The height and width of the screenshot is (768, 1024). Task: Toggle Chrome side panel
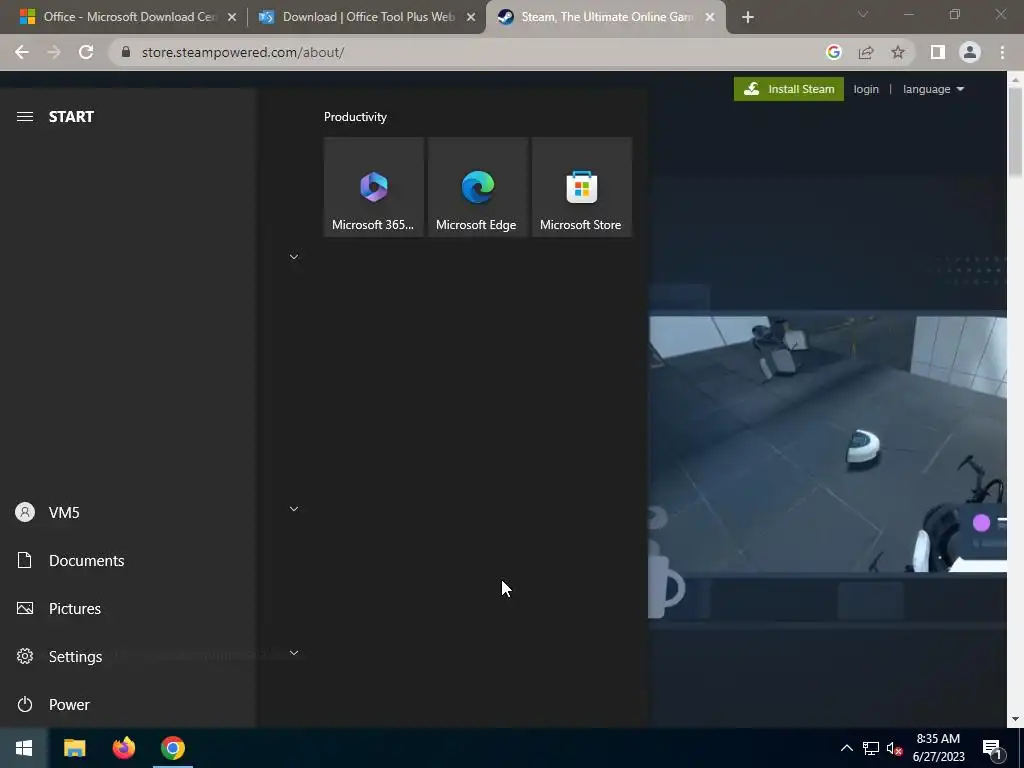tap(938, 52)
